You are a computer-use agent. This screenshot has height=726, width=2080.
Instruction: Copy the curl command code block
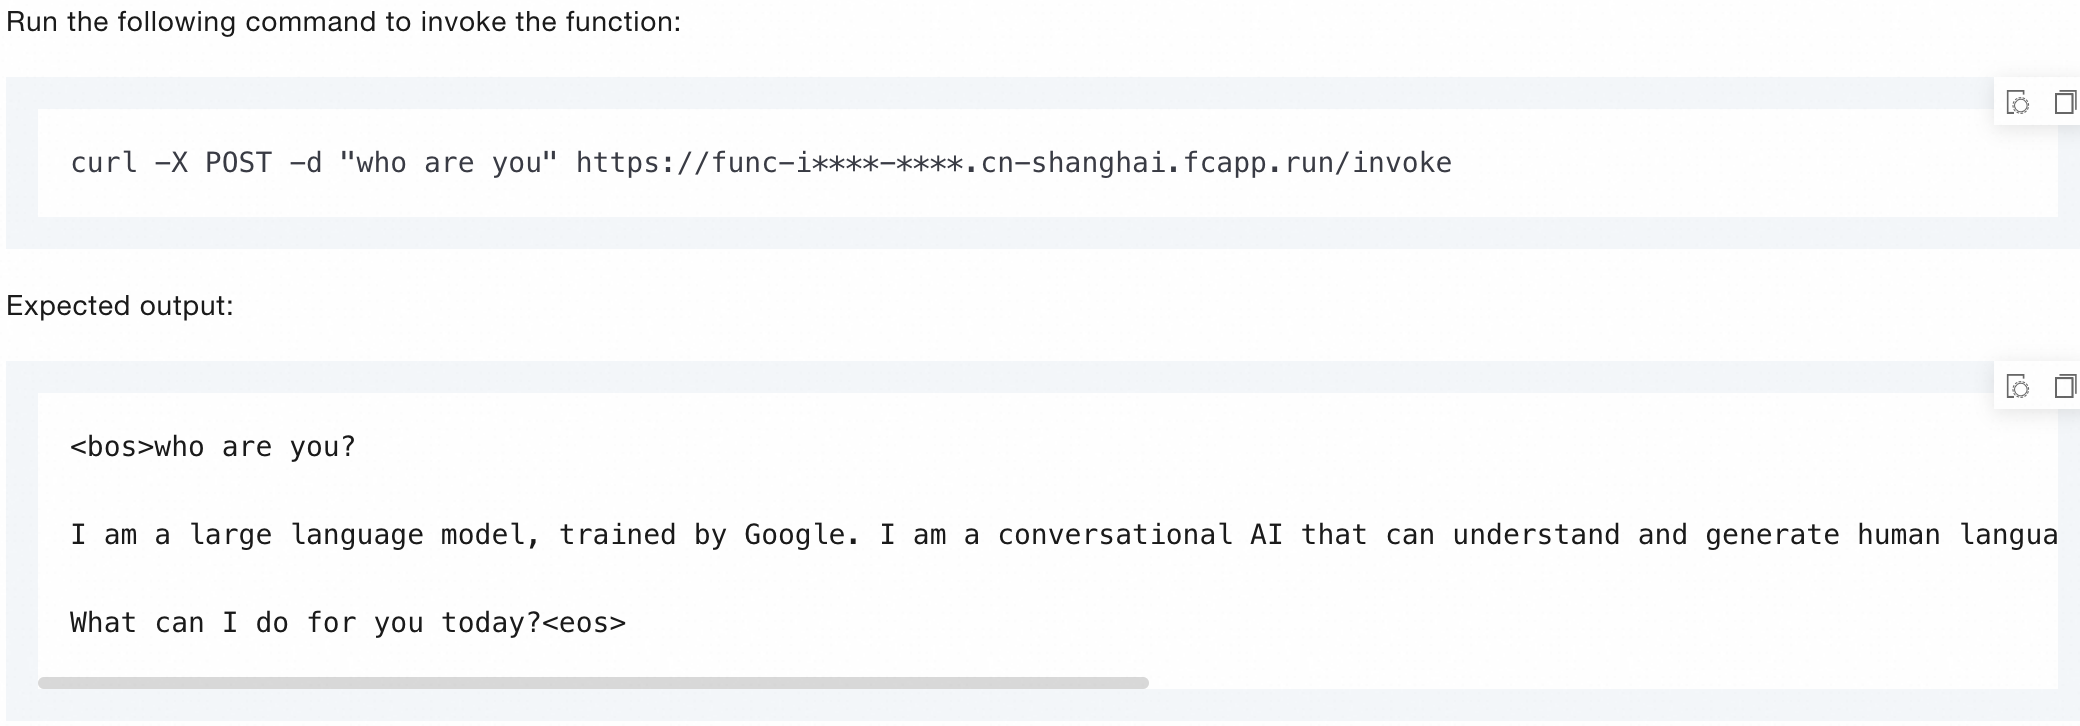[x=2064, y=103]
